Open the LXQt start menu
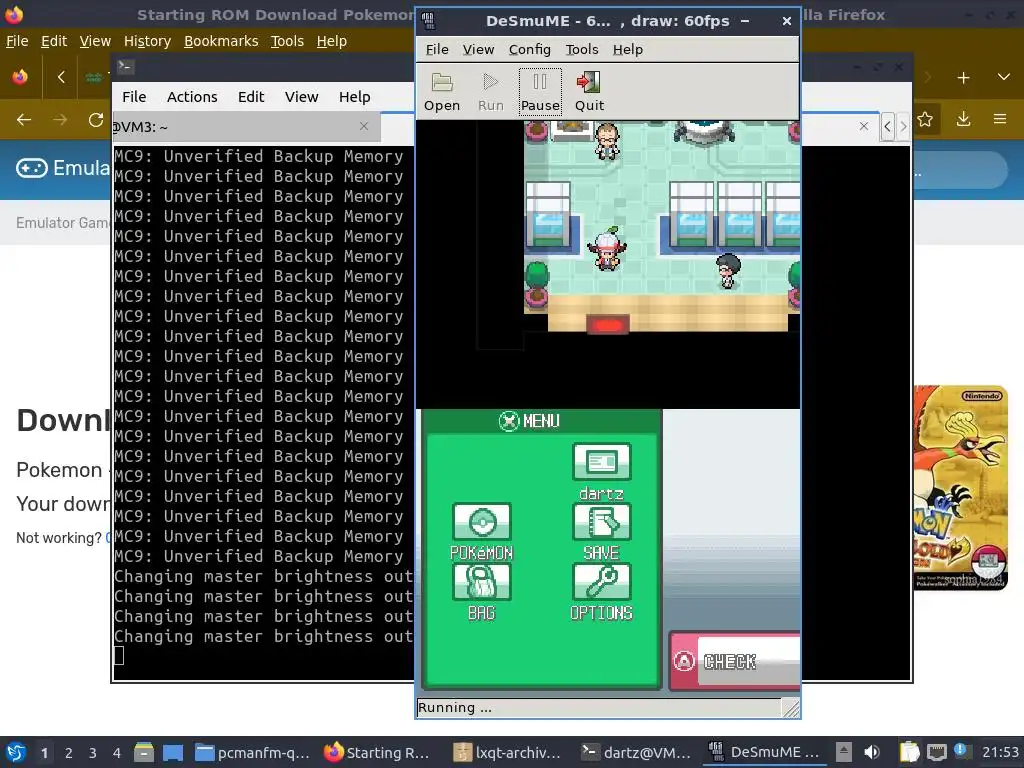Image resolution: width=1024 pixels, height=768 pixels. (16, 752)
